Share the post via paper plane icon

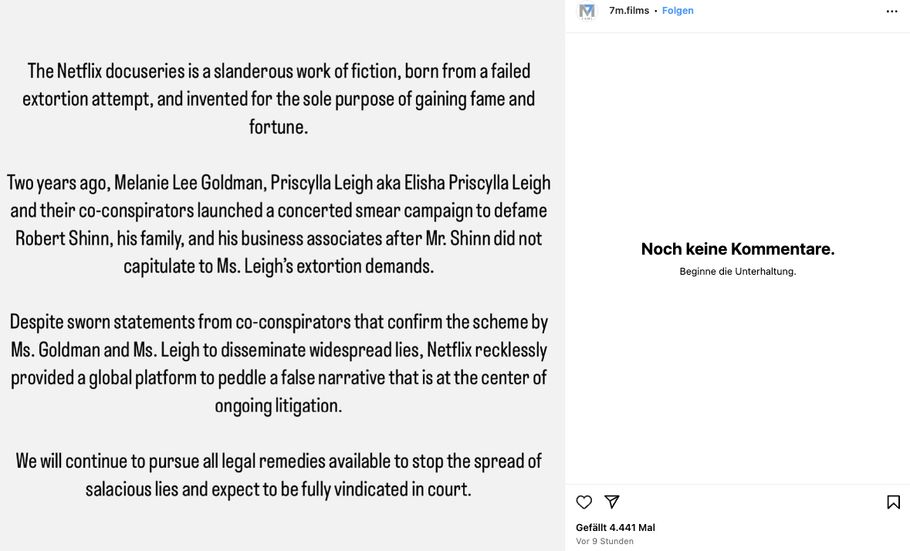pyautogui.click(x=612, y=502)
